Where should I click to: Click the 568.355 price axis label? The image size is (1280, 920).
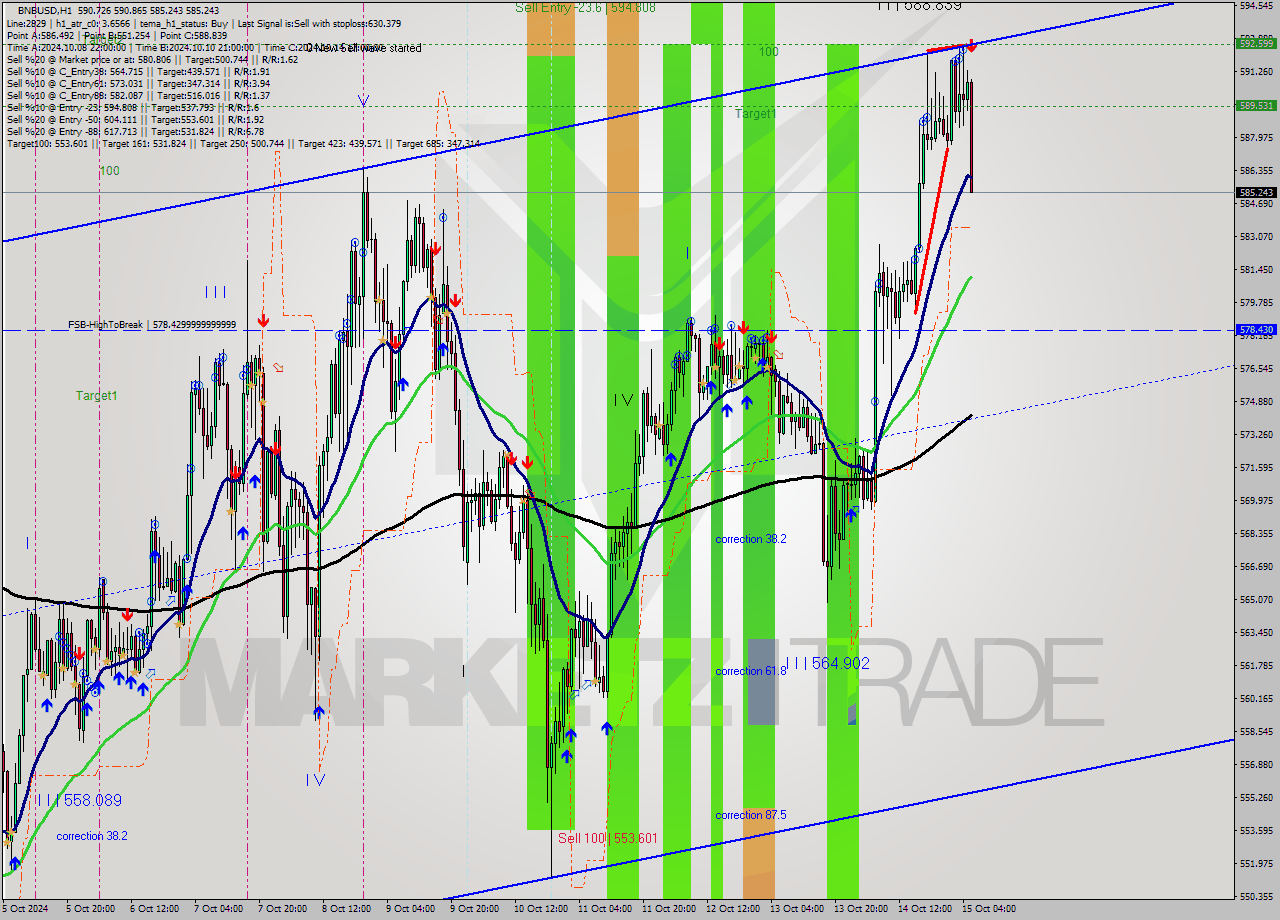pos(1256,534)
